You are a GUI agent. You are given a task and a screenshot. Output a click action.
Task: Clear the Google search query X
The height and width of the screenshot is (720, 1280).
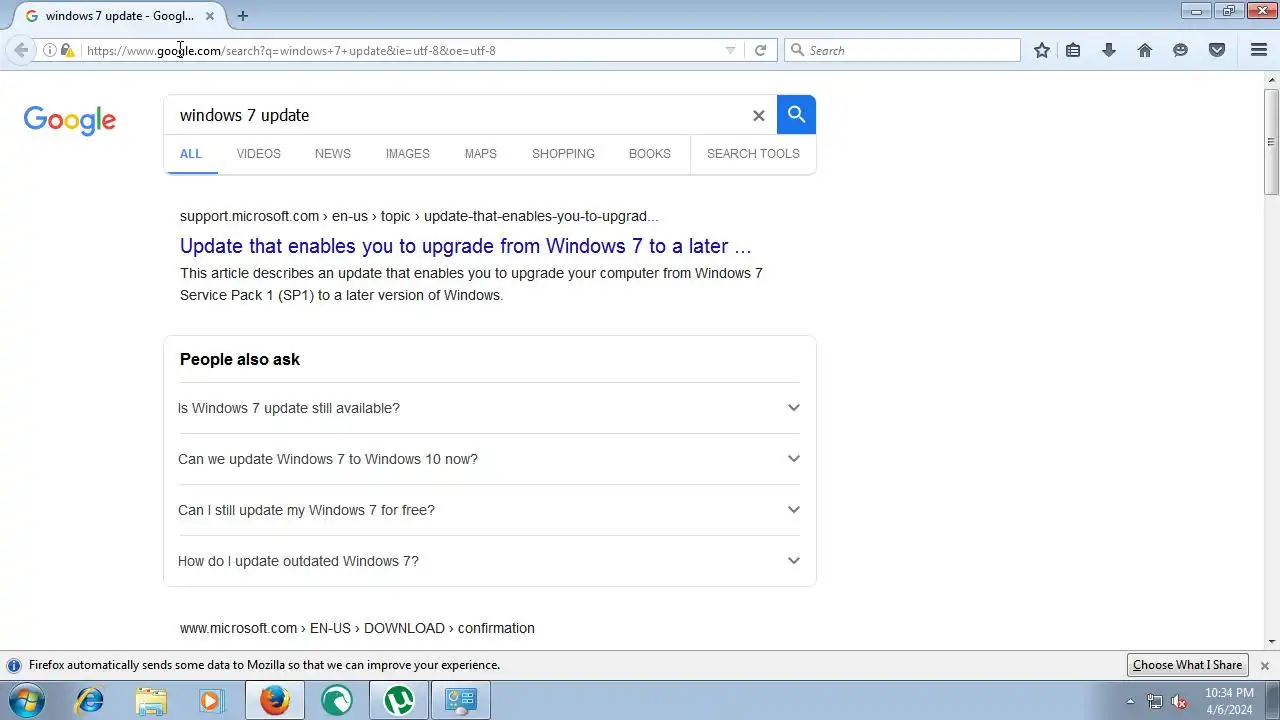coord(759,116)
